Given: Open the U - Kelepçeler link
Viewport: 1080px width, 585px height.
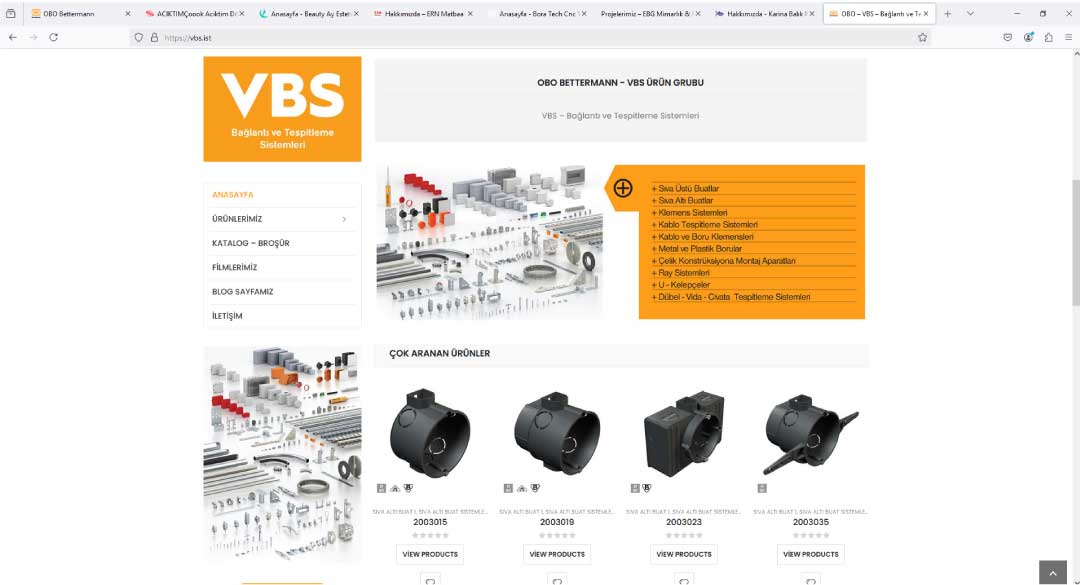Looking at the screenshot, I should point(681,285).
